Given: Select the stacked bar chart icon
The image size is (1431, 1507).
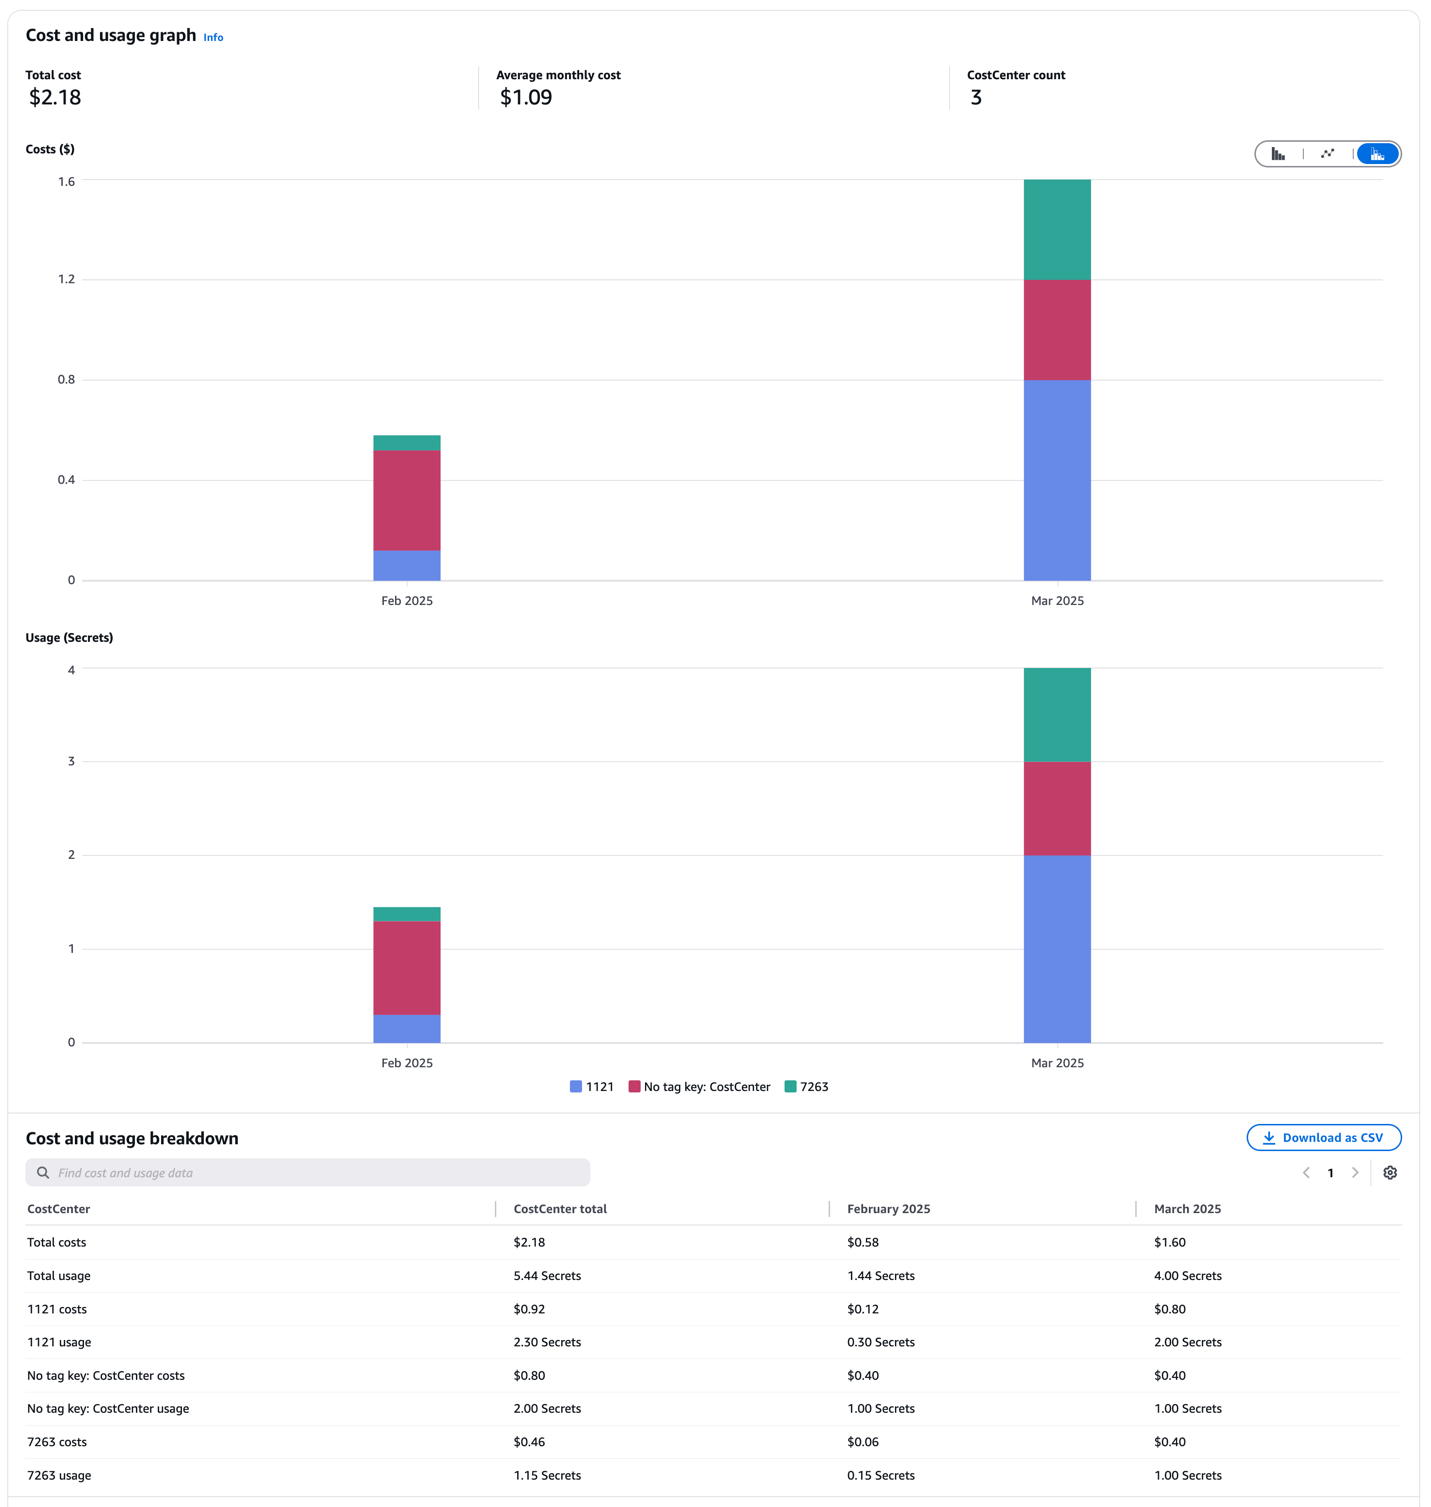Looking at the screenshot, I should coord(1377,153).
